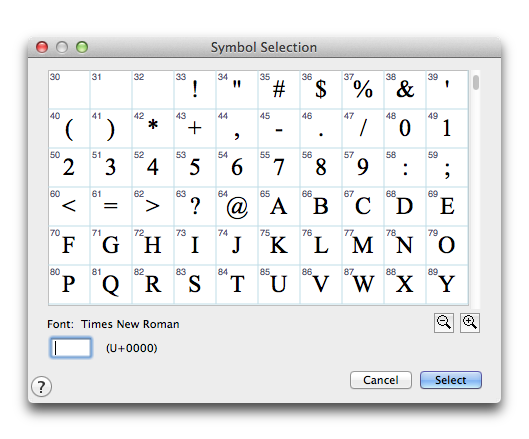Choose the dollar sign symbol
This screenshot has width=529, height=439.
pyautogui.click(x=321, y=89)
